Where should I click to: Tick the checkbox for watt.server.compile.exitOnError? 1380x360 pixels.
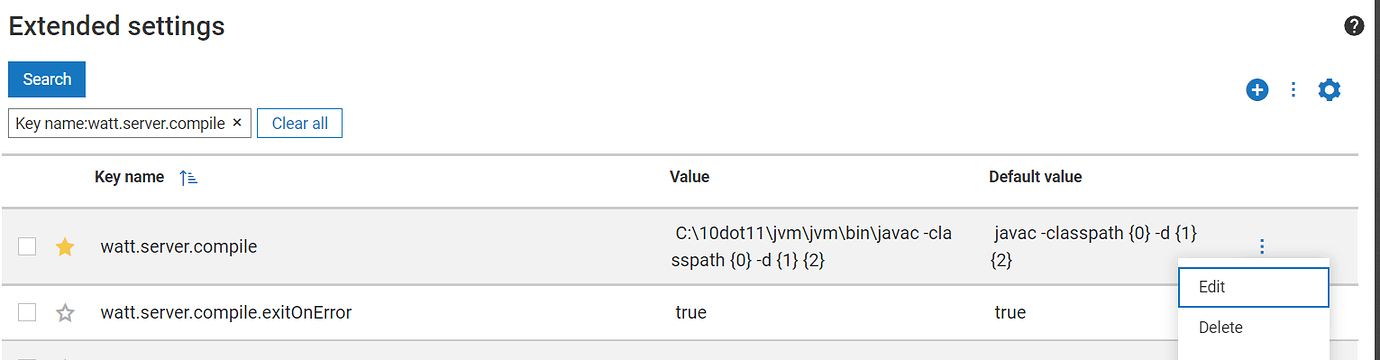(x=28, y=313)
